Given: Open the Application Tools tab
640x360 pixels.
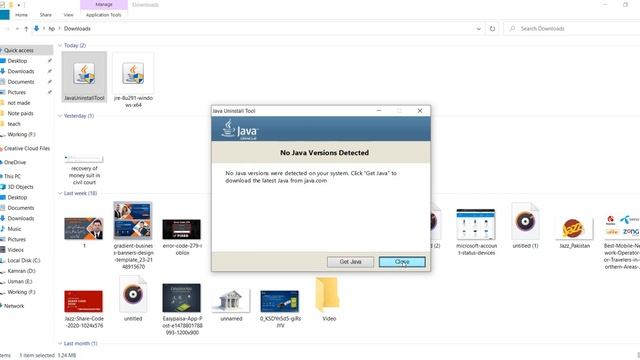Looking at the screenshot, I should (104, 15).
